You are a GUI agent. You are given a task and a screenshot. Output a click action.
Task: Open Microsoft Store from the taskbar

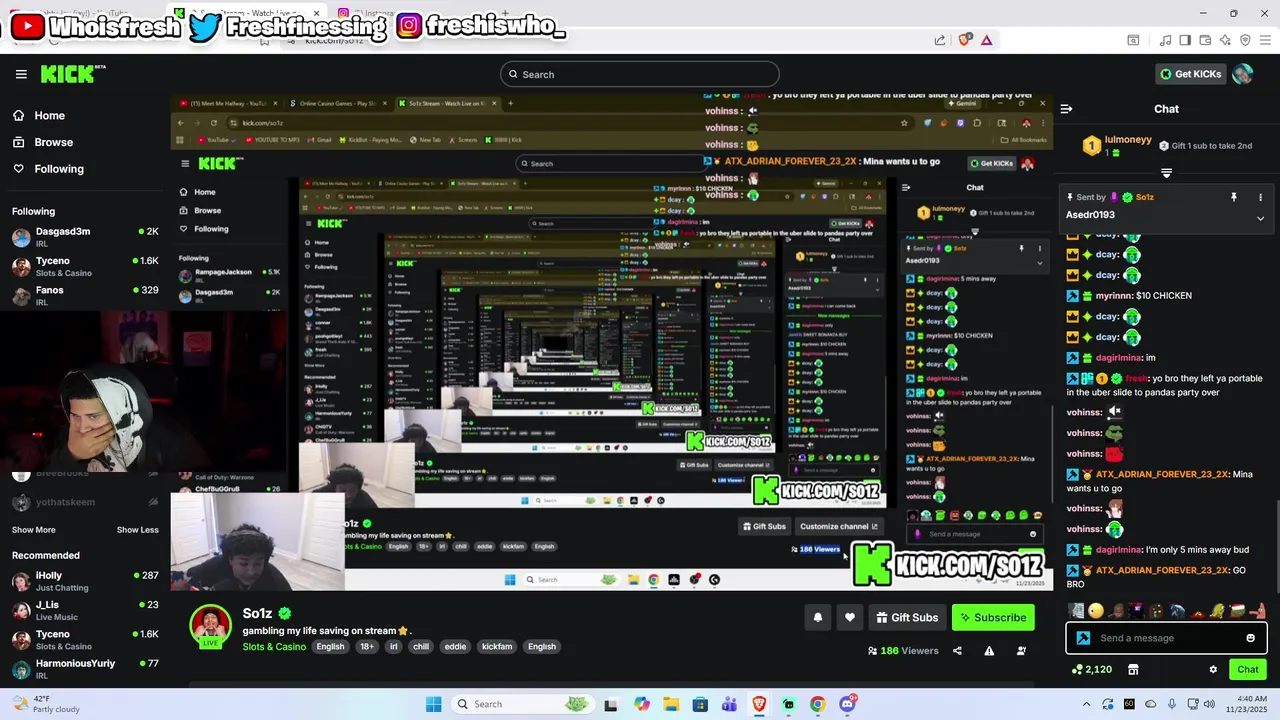click(701, 704)
